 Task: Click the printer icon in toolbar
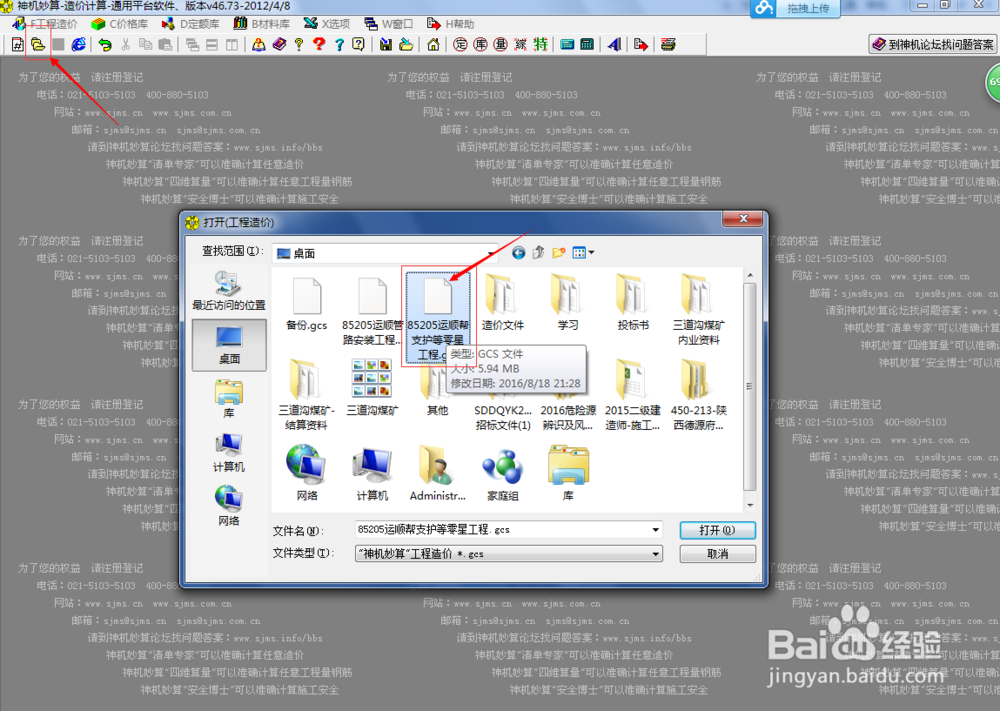pyautogui.click(x=668, y=44)
